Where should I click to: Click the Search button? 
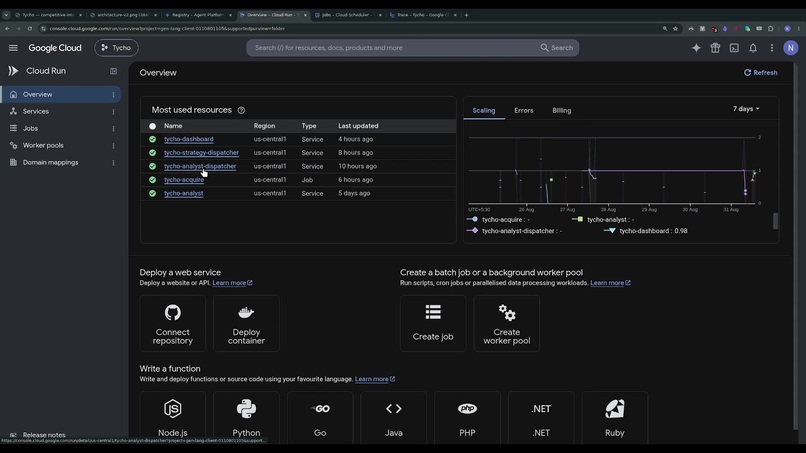(x=557, y=48)
